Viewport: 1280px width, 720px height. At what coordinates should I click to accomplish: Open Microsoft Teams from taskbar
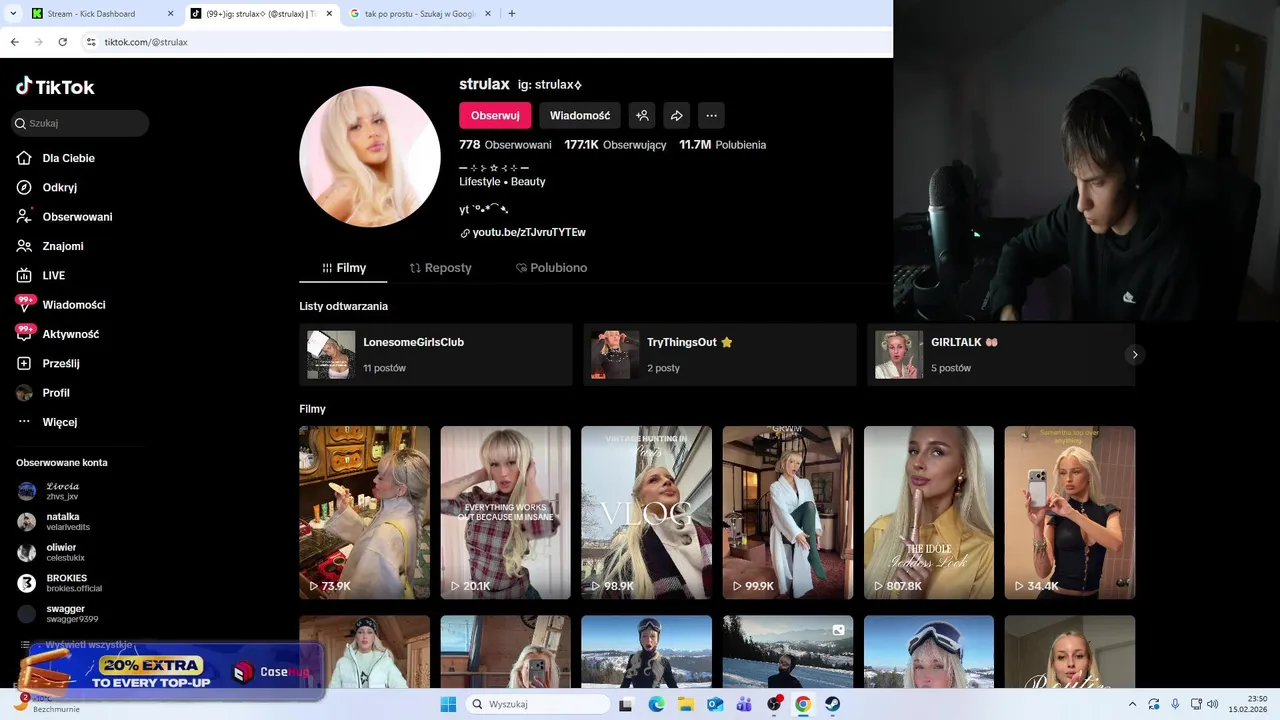[x=744, y=704]
